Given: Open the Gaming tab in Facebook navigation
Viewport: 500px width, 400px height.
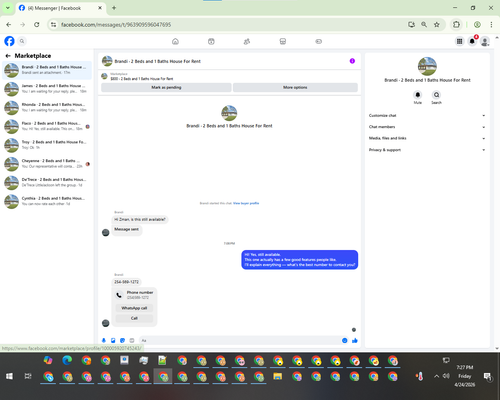Looking at the screenshot, I should [318, 41].
